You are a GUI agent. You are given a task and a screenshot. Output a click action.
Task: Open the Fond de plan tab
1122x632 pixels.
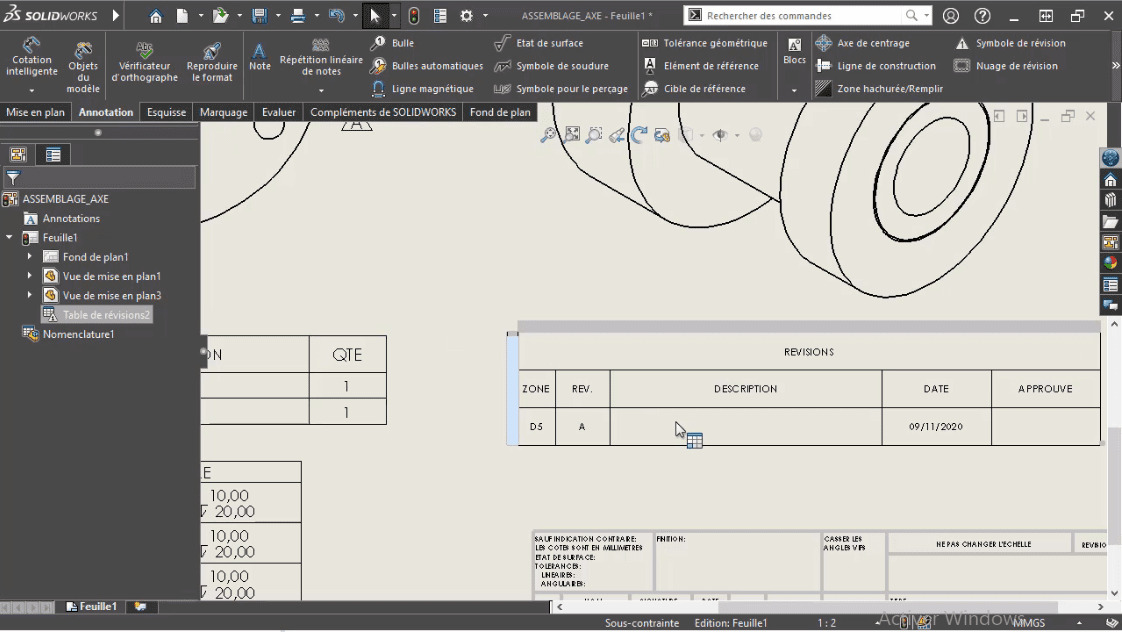pos(500,112)
